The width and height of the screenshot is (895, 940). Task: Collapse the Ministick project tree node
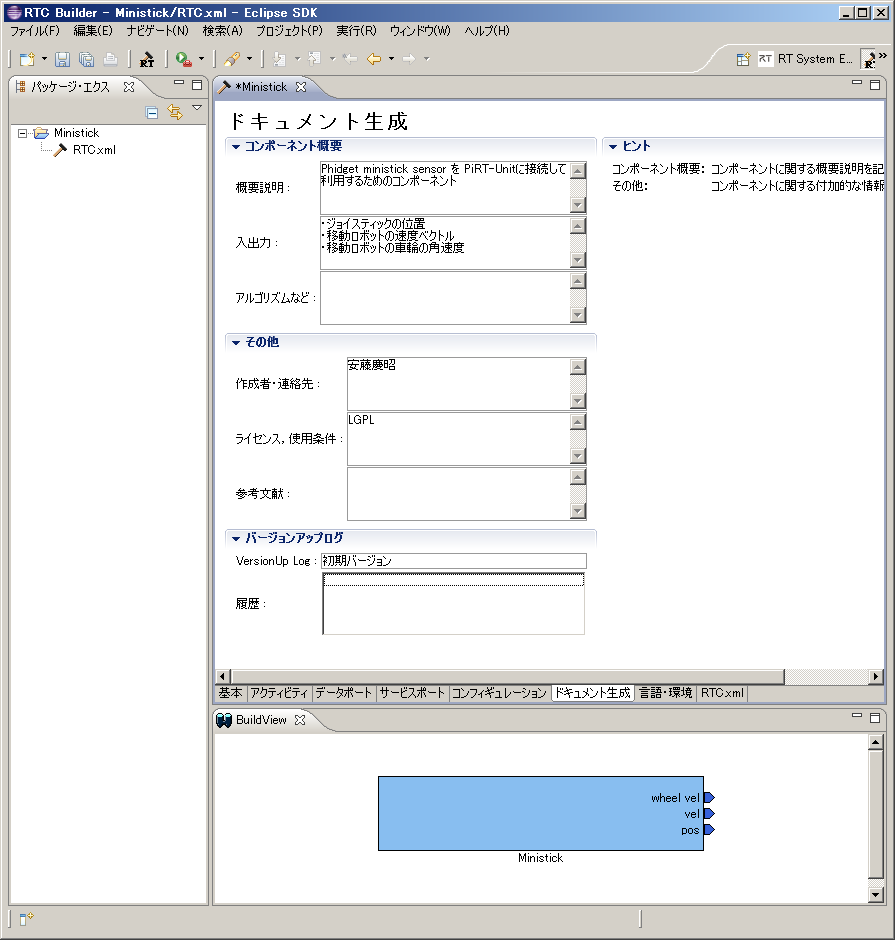pos(23,133)
